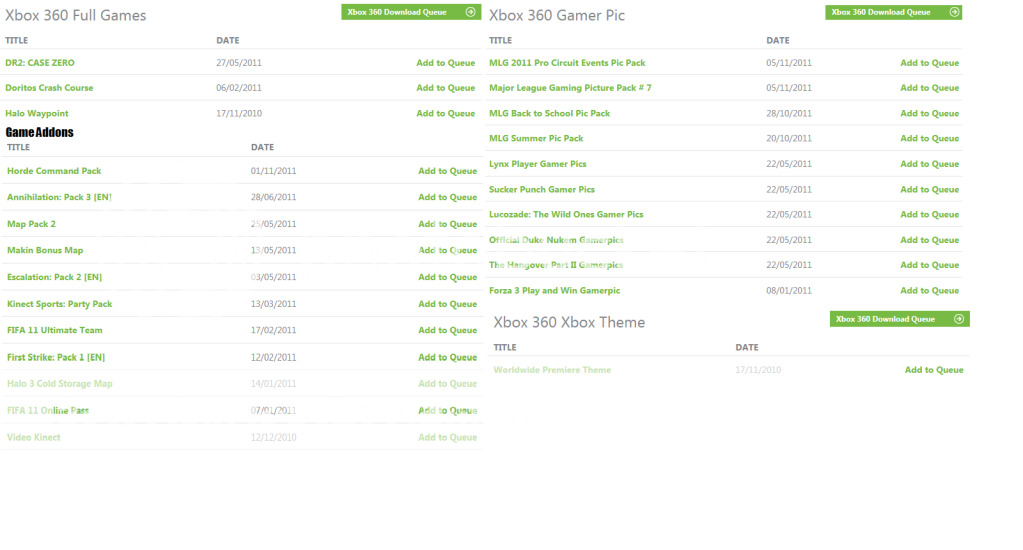Open MLG 2011 Pro Circuit Events Pic Pack

[567, 63]
